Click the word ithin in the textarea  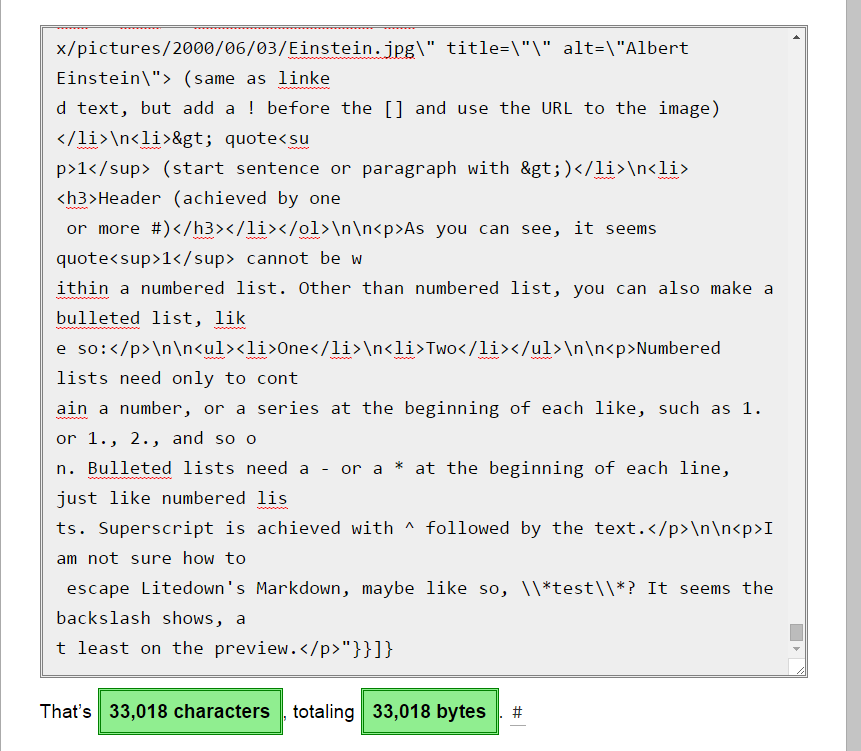point(82,288)
